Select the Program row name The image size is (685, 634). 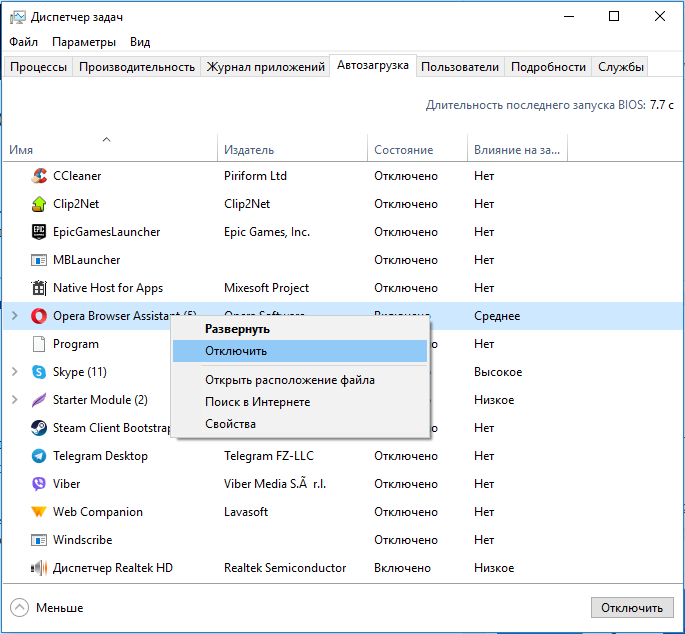click(x=76, y=344)
